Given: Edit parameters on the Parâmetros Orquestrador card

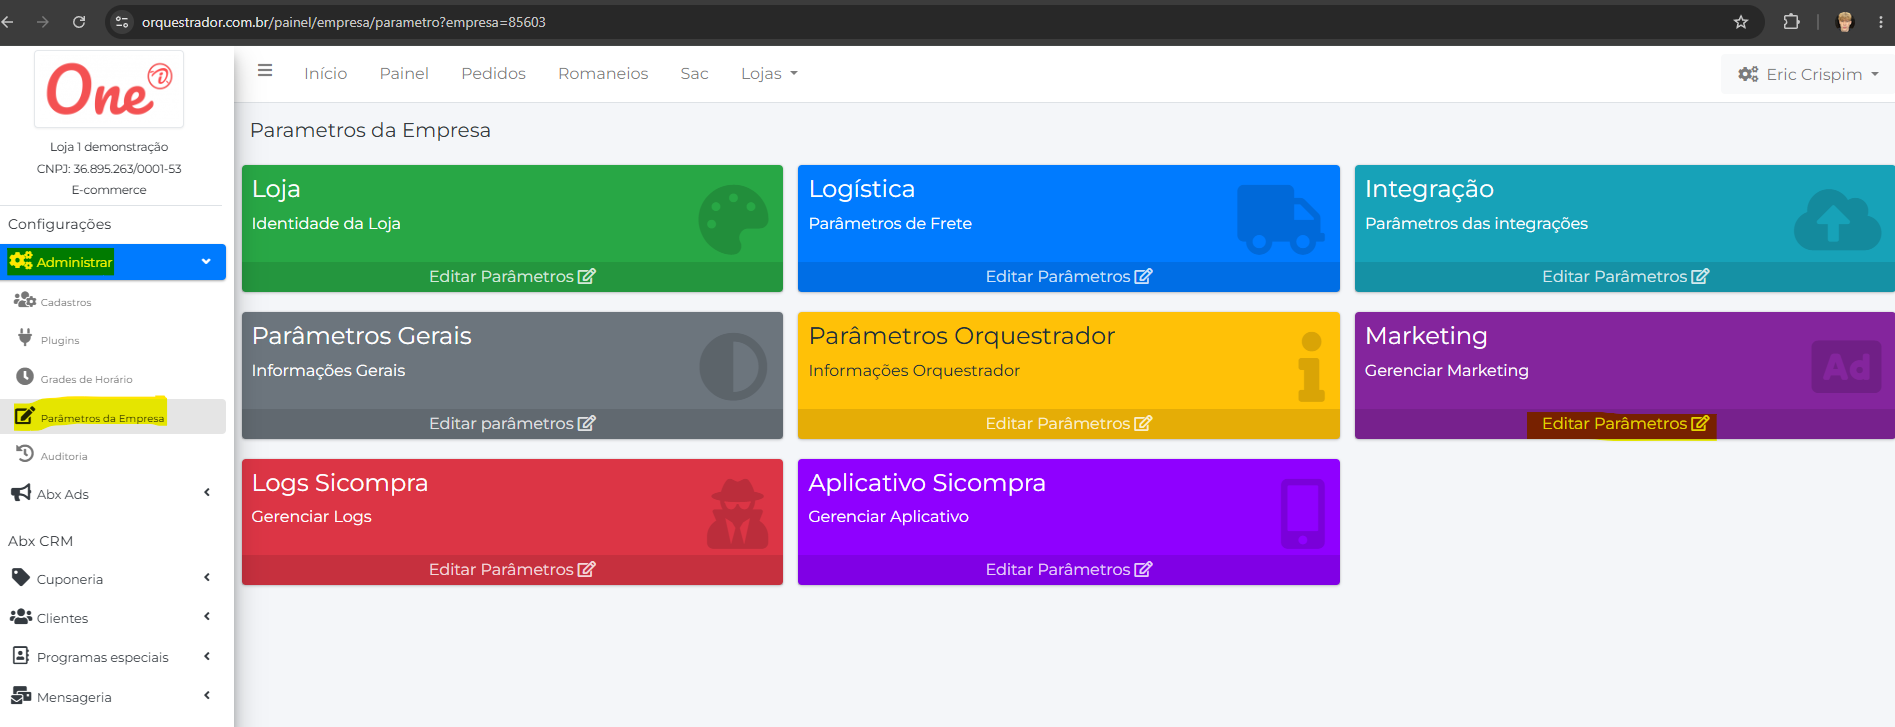Looking at the screenshot, I should (x=1069, y=424).
